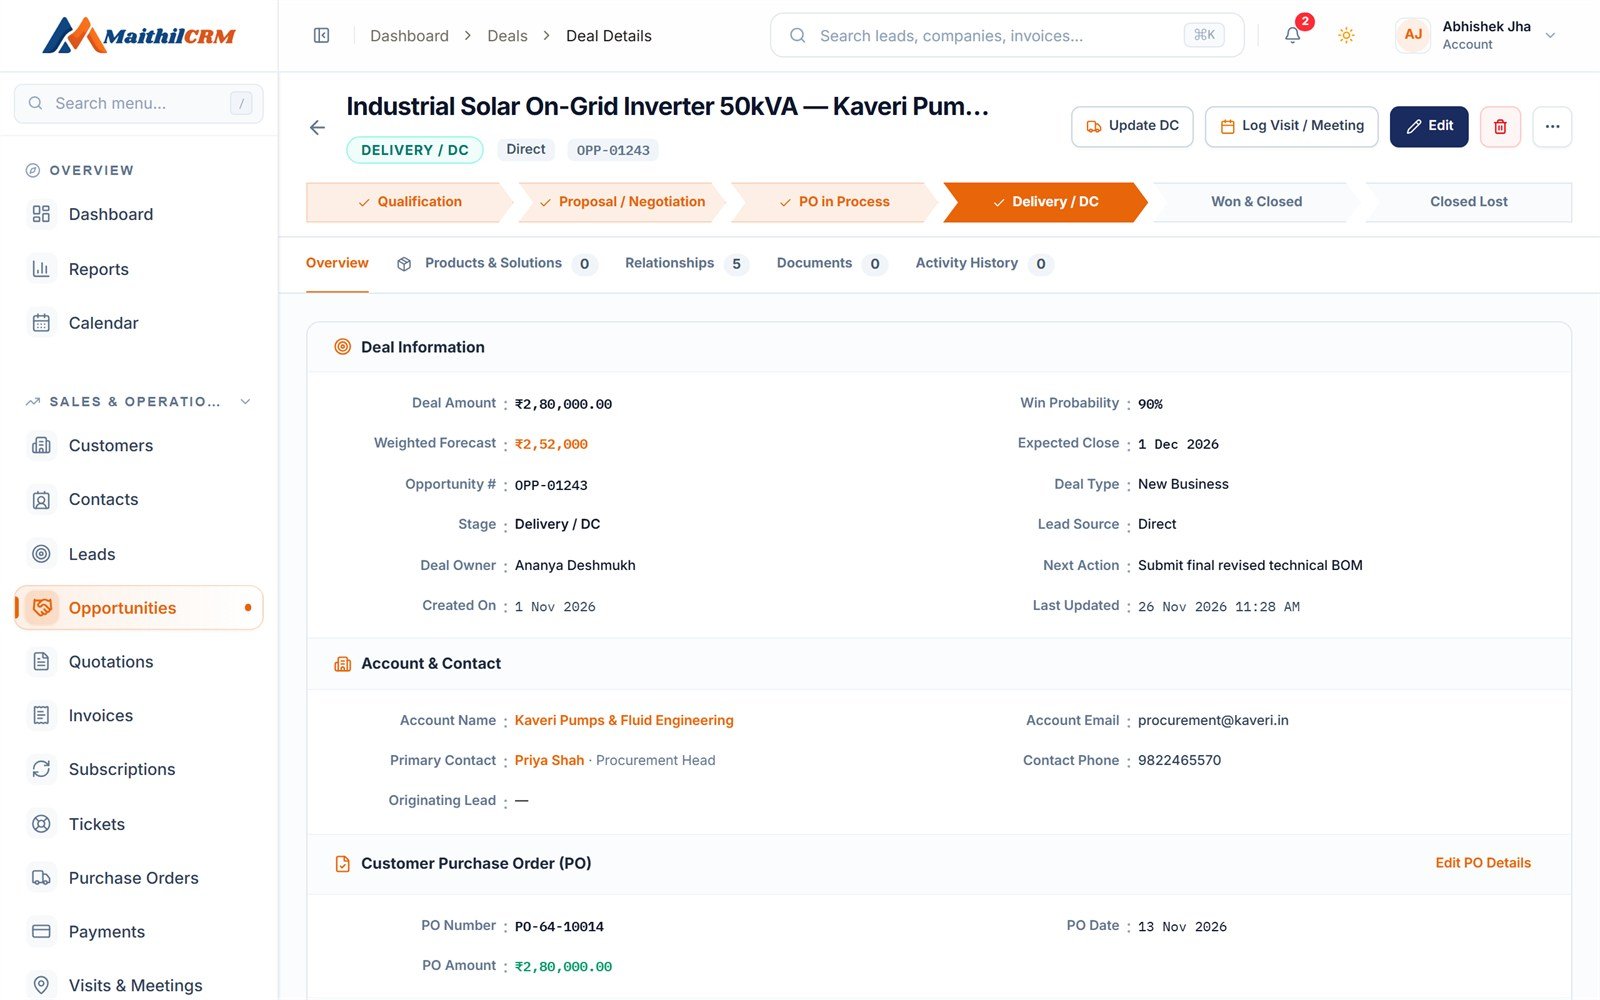
Task: Click the green PO Amount value
Action: point(563,967)
